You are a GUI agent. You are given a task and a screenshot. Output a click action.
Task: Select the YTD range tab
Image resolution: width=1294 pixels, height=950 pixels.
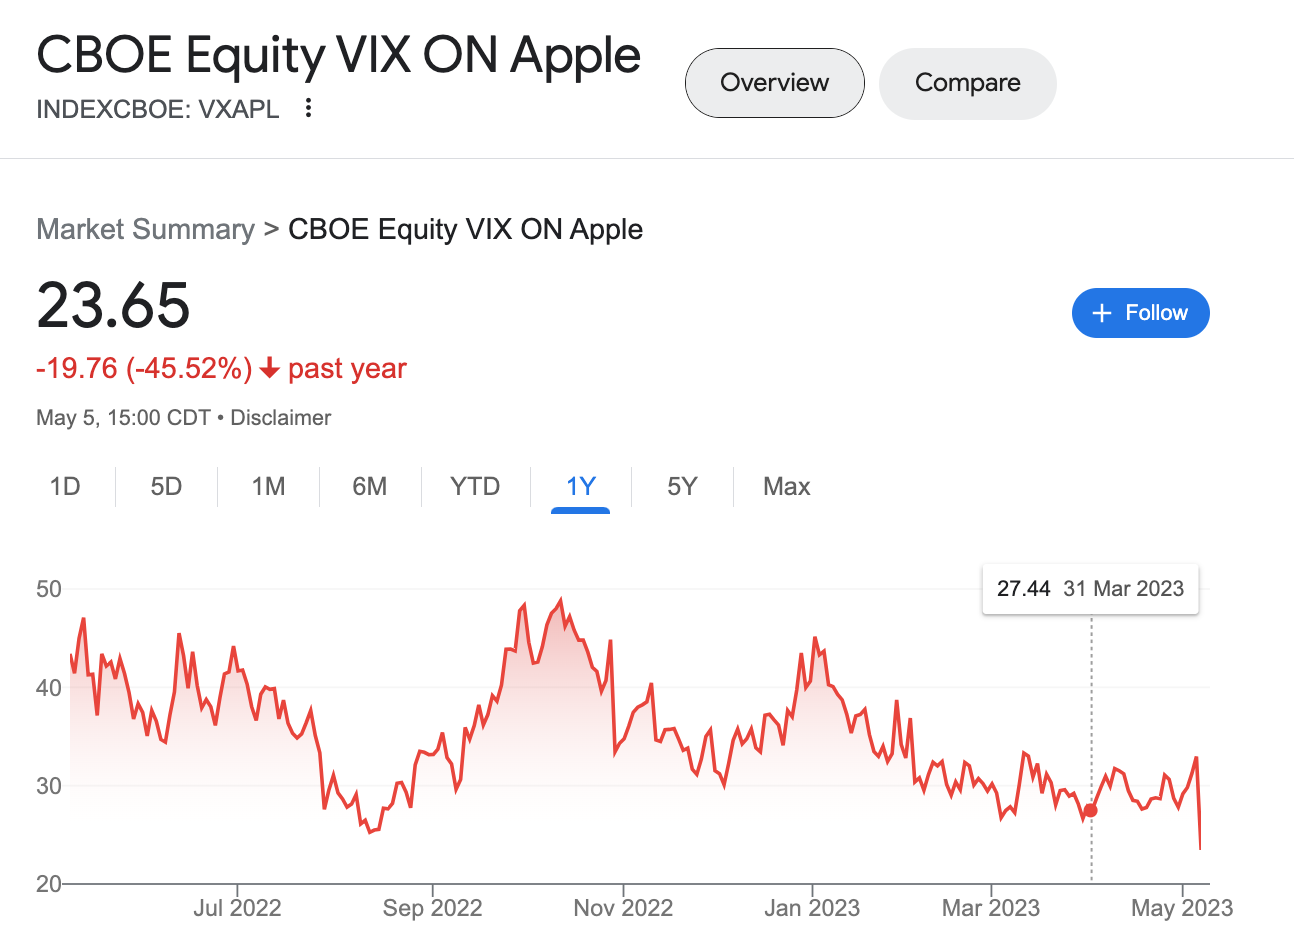(475, 487)
